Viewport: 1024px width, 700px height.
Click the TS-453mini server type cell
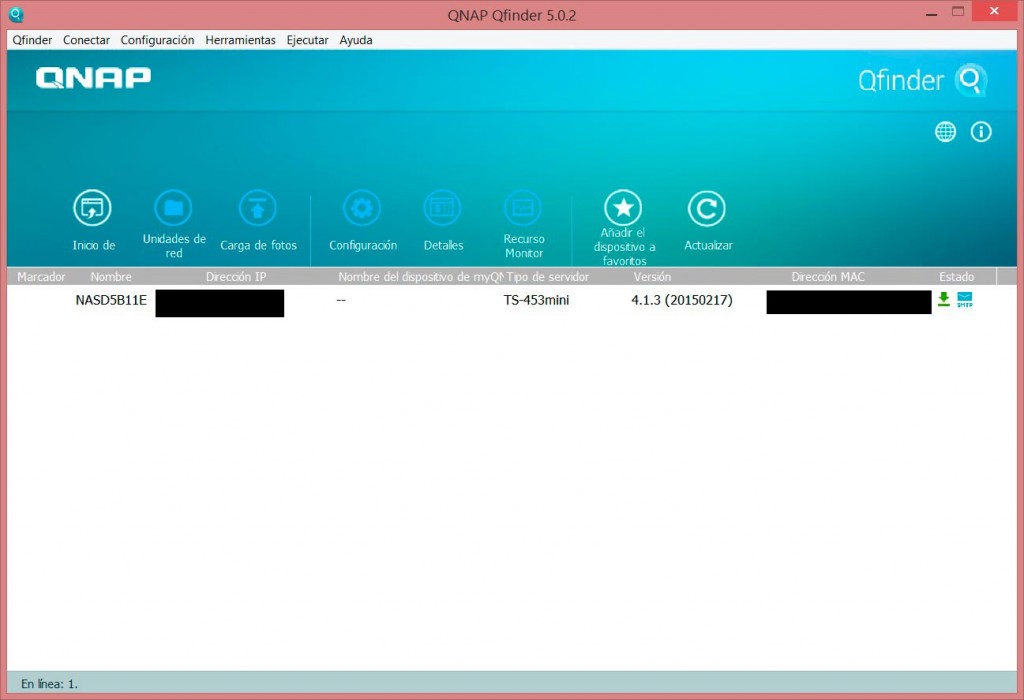[x=536, y=300]
